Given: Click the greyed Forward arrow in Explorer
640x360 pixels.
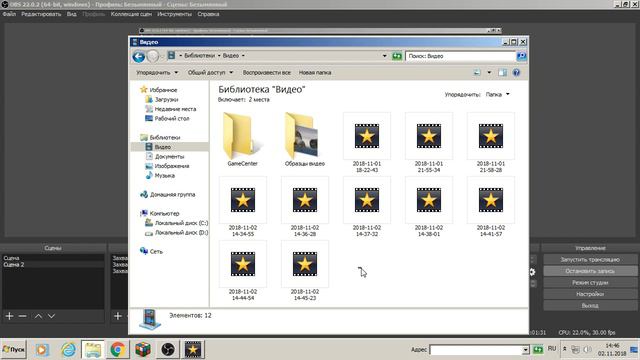Looking at the screenshot, I should [x=153, y=56].
